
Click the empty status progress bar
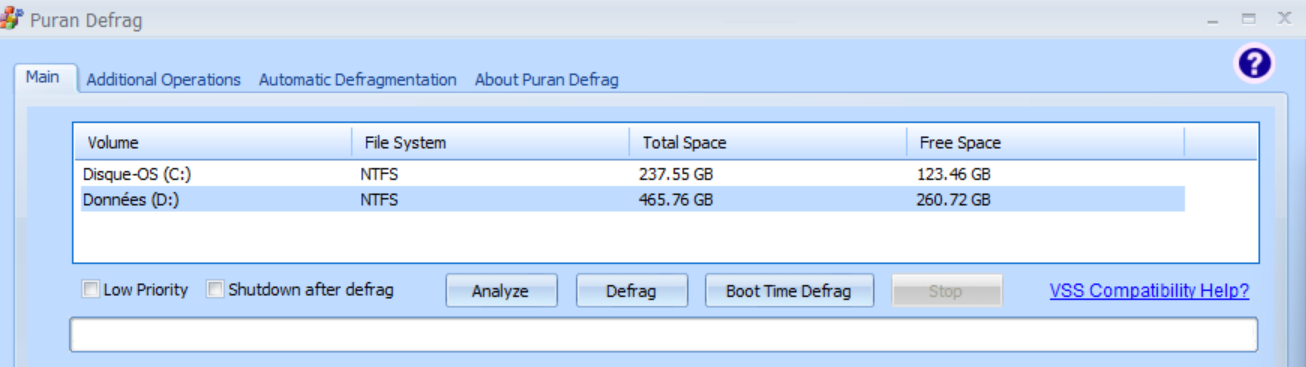click(x=663, y=334)
